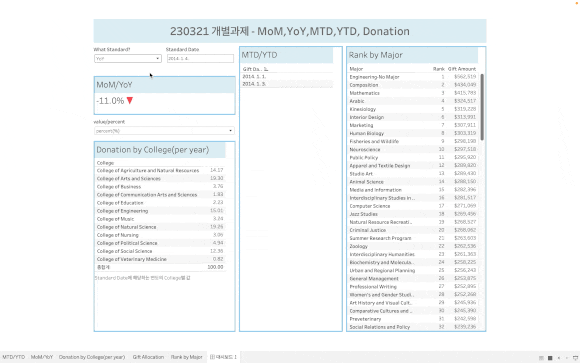The height and width of the screenshot is (363, 580).
Task: Click the Rank column header
Action: pyautogui.click(x=439, y=69)
